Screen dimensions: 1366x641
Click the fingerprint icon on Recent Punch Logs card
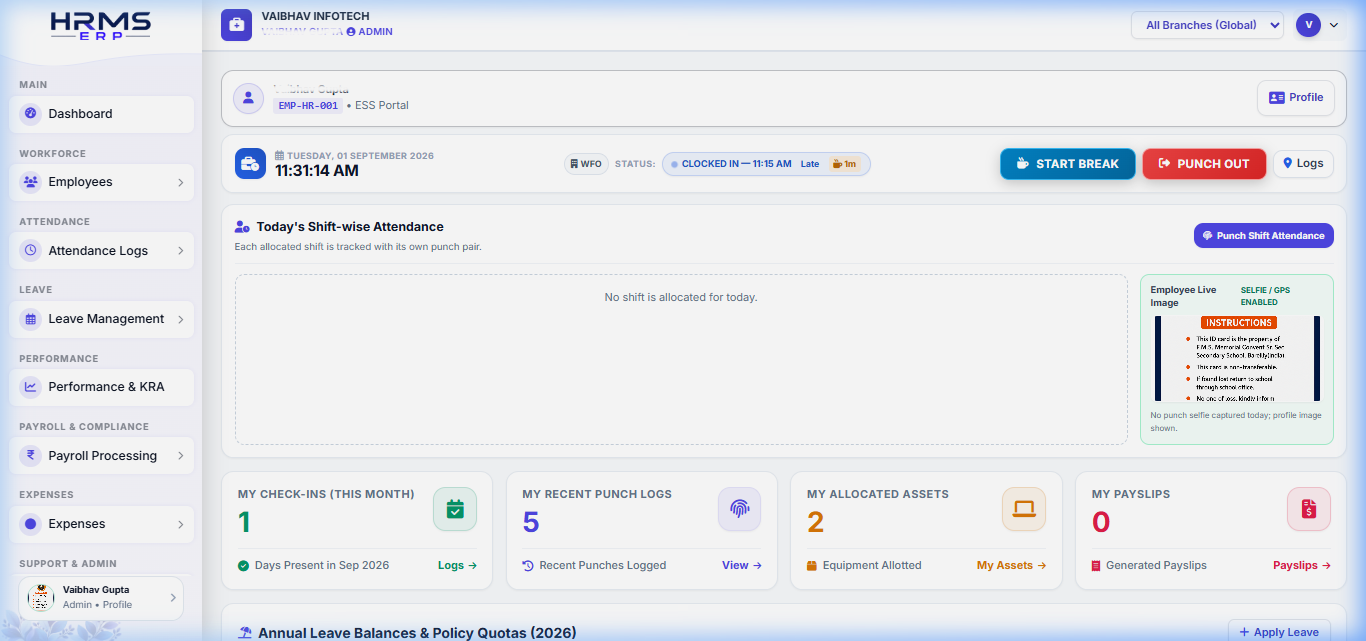[x=739, y=509]
